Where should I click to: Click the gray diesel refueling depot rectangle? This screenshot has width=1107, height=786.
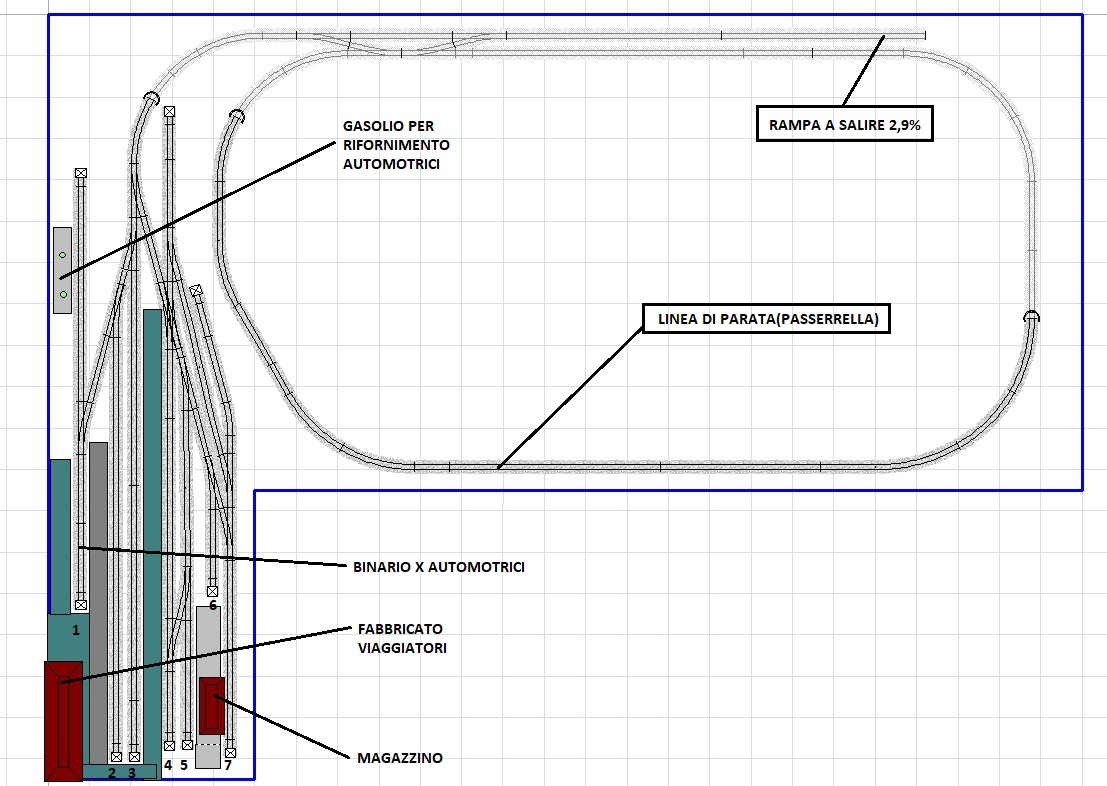62,270
